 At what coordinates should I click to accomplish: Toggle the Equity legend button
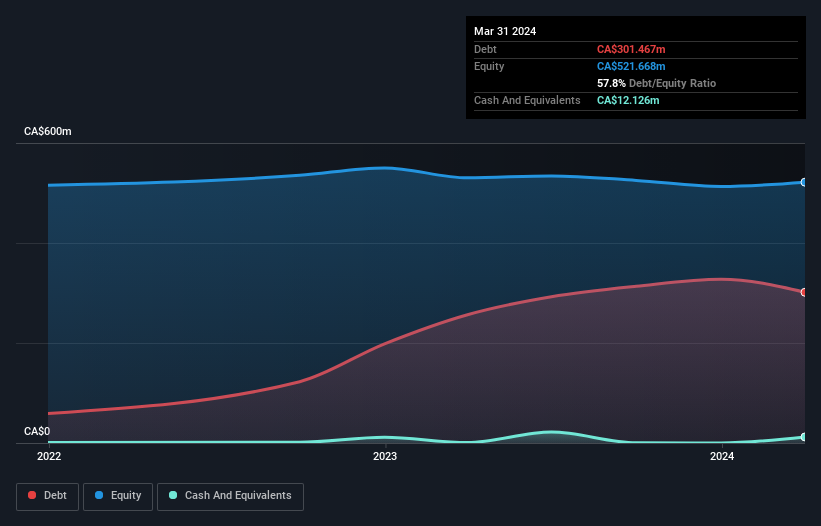click(x=118, y=496)
